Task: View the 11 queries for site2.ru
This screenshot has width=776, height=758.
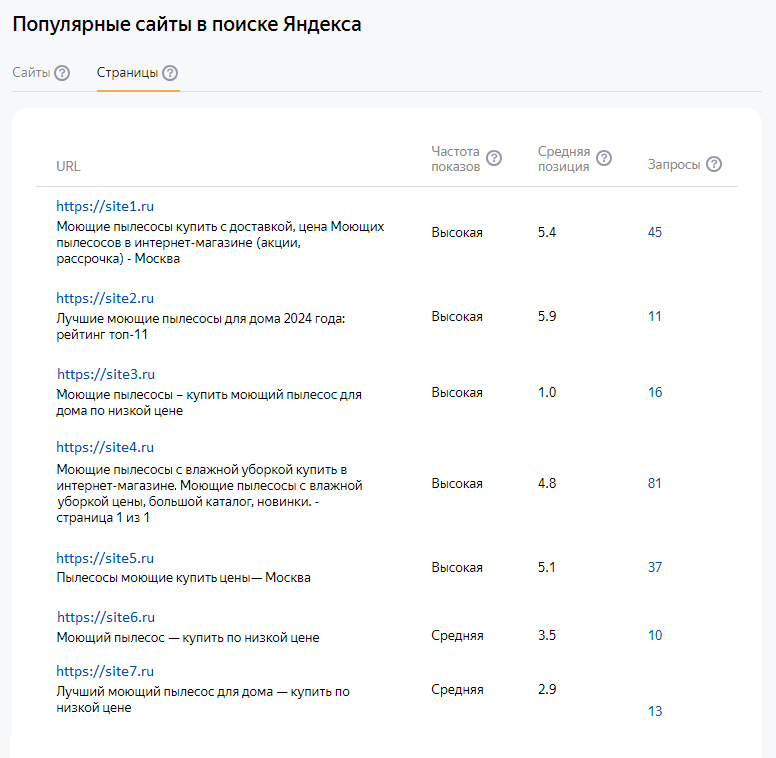Action: click(655, 316)
